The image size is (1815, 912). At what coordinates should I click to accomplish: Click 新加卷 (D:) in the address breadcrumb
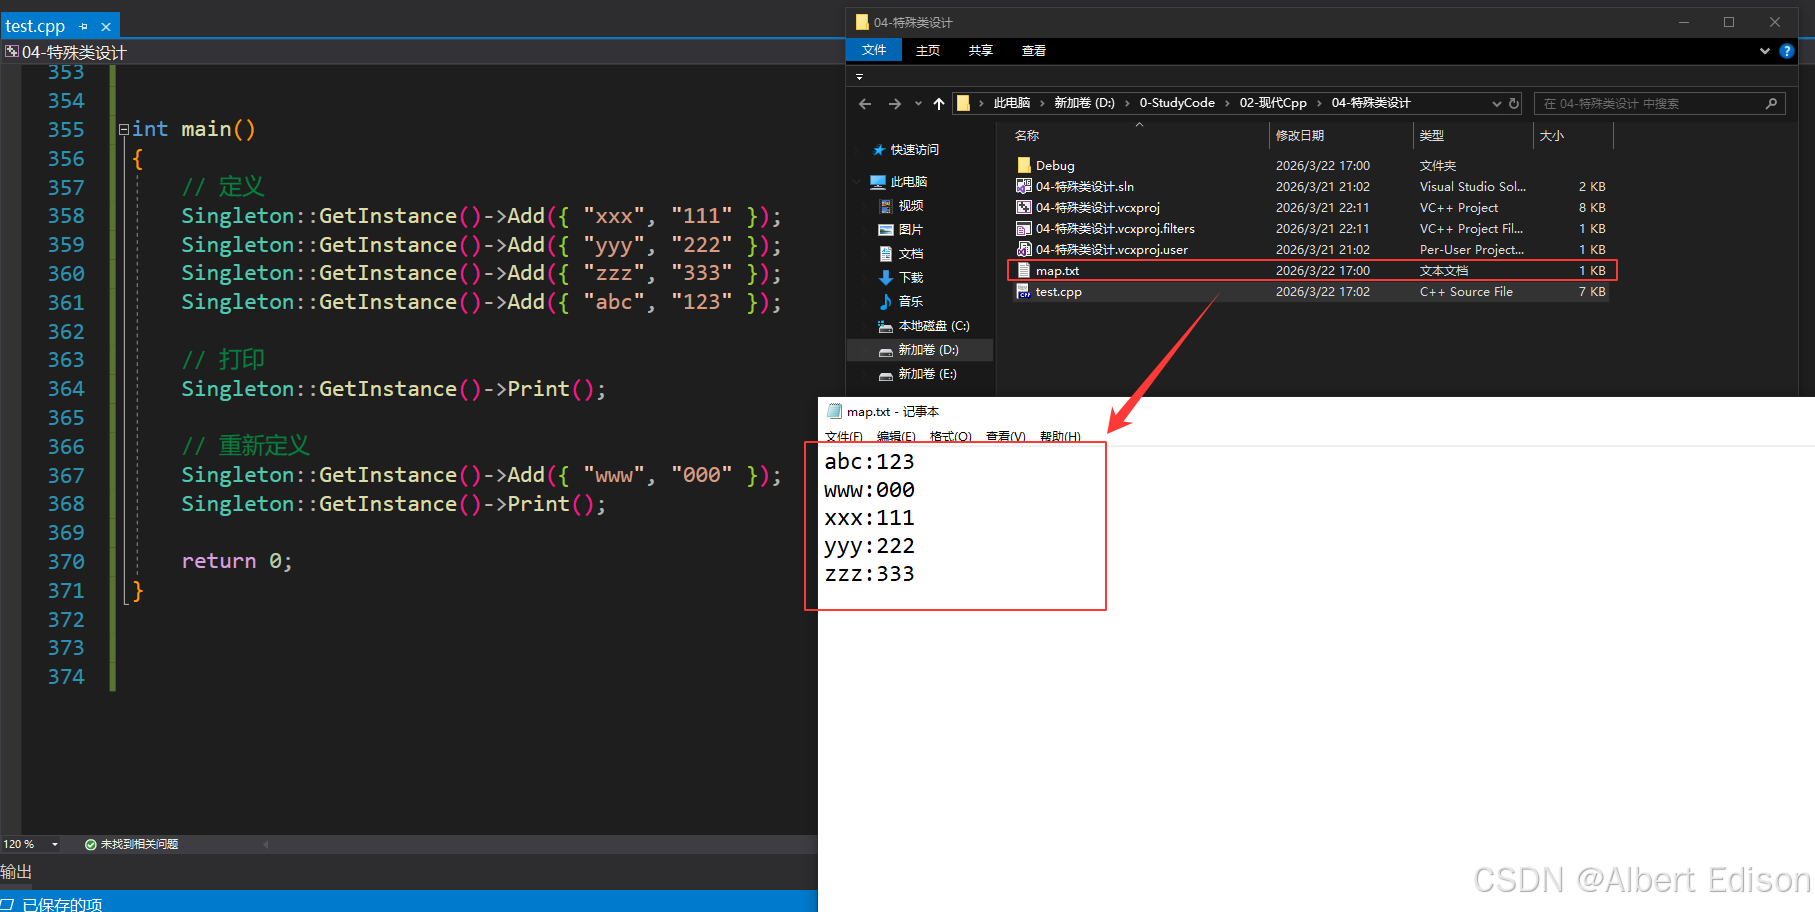click(1084, 103)
